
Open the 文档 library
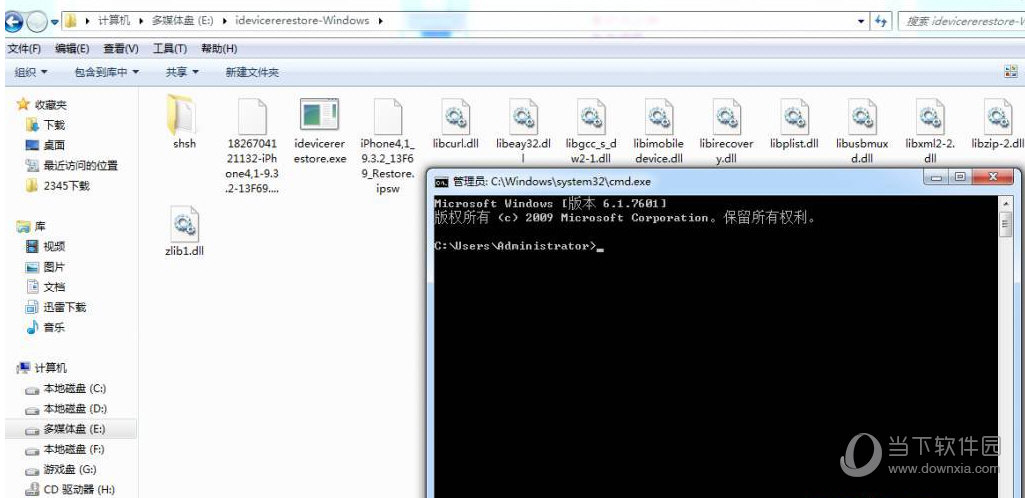pyautogui.click(x=46, y=287)
